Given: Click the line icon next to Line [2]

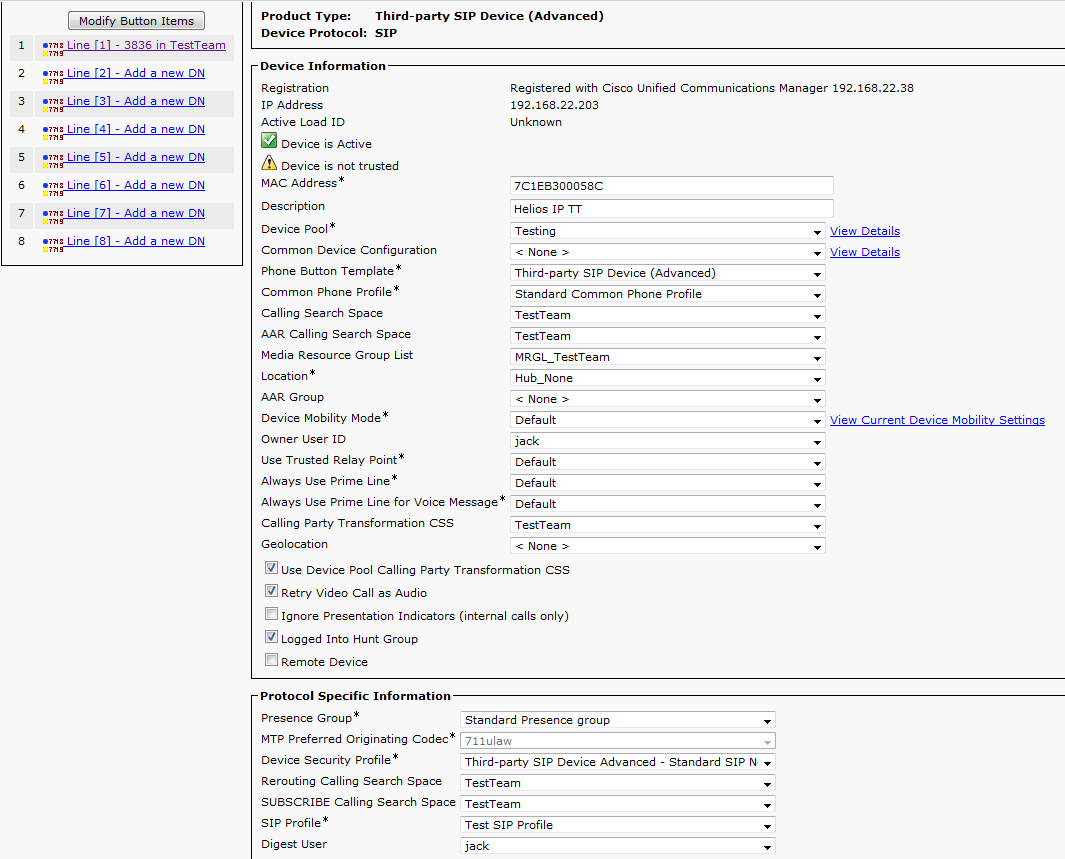Looking at the screenshot, I should pyautogui.click(x=53, y=75).
